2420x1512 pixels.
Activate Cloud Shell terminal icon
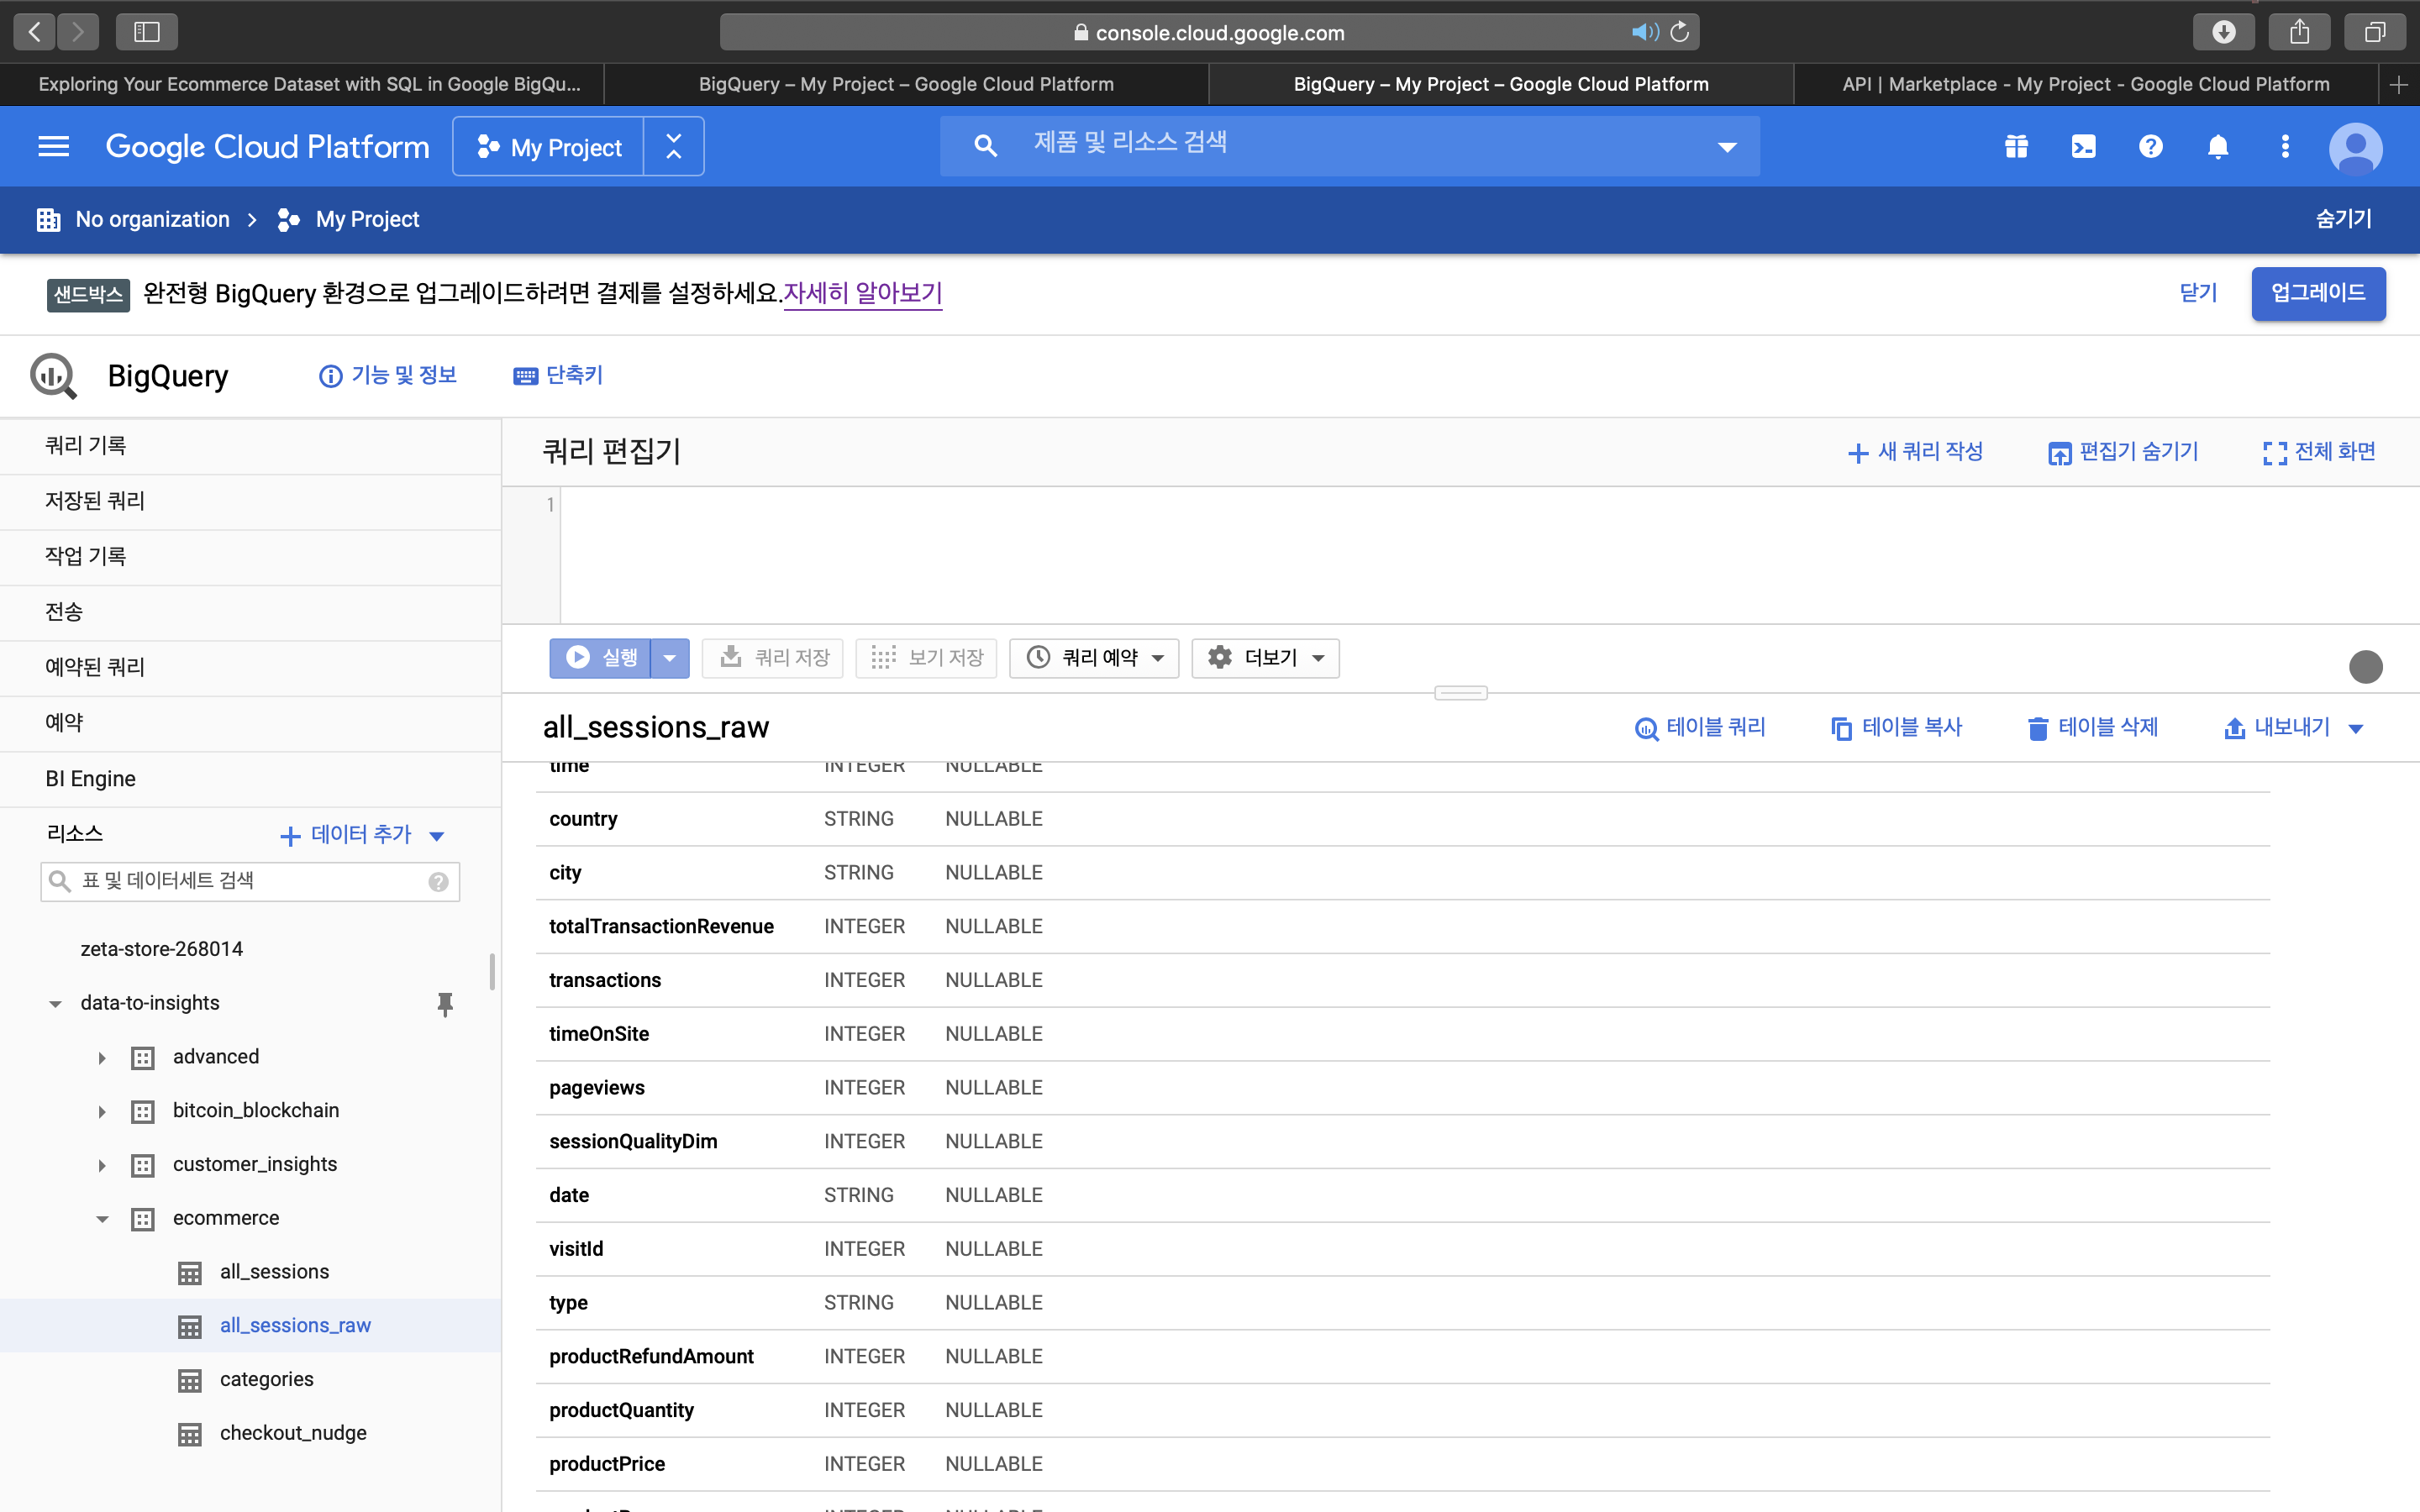coord(2083,146)
